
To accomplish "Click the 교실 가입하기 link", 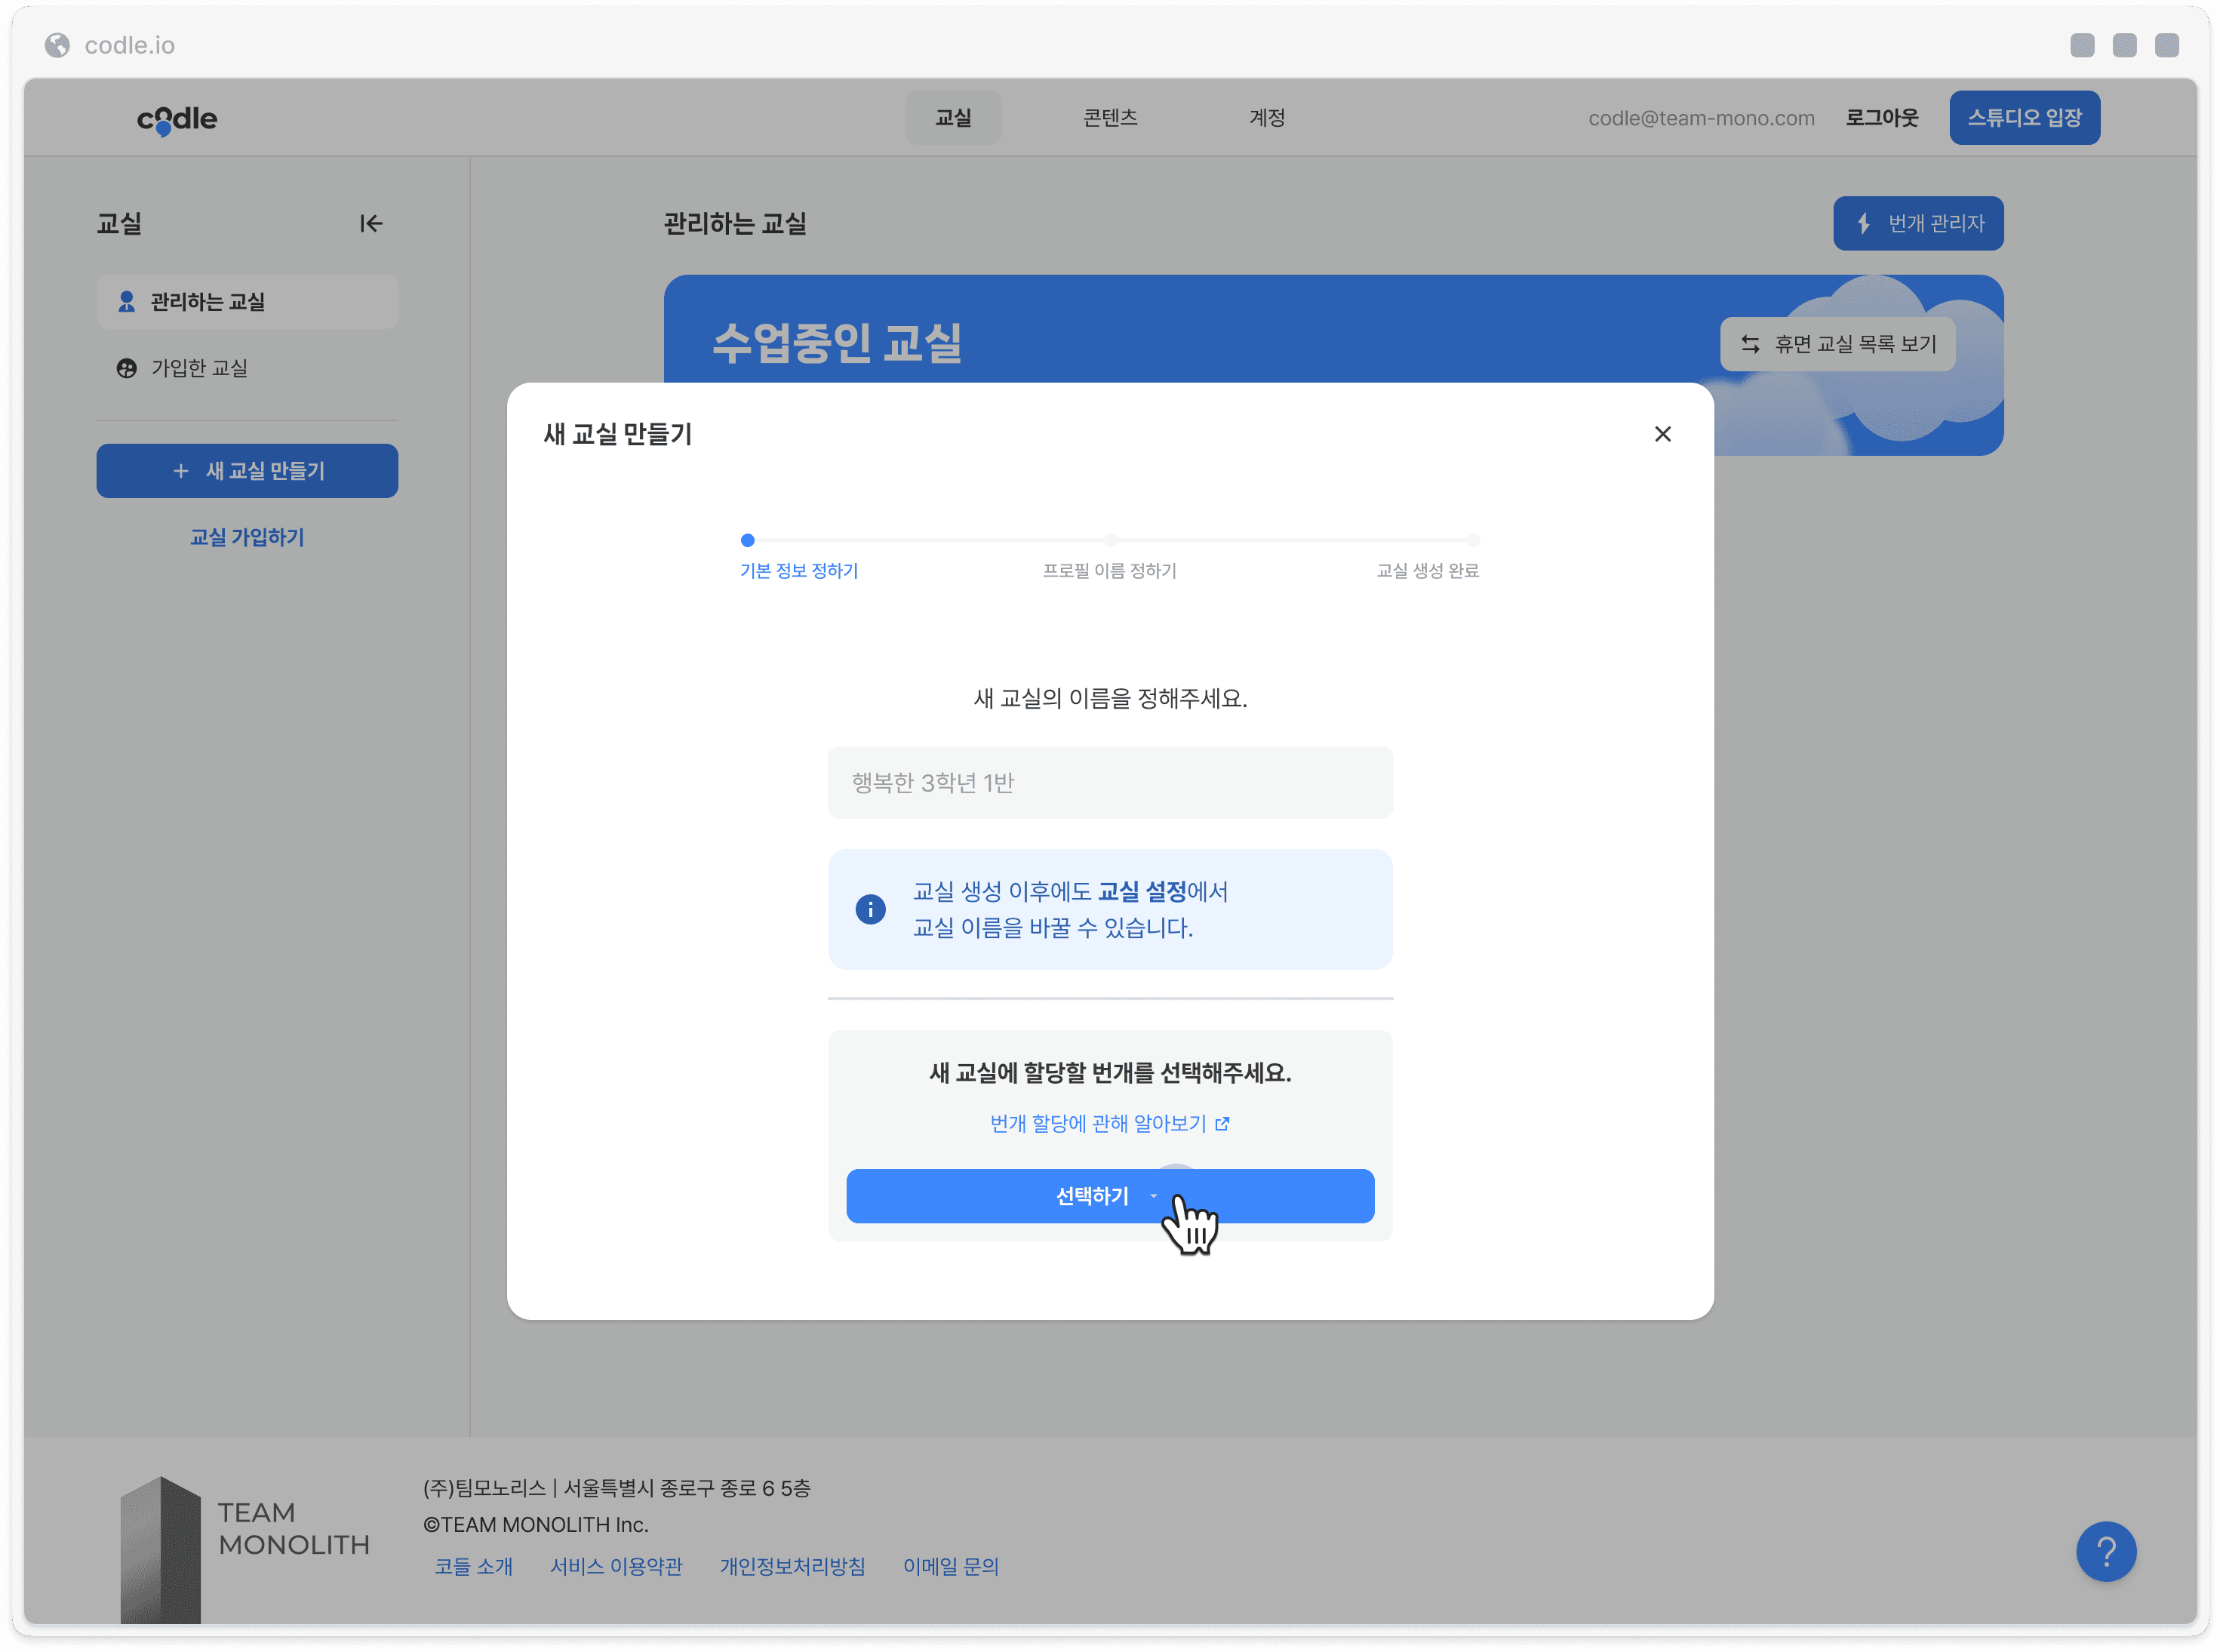I will 247,537.
